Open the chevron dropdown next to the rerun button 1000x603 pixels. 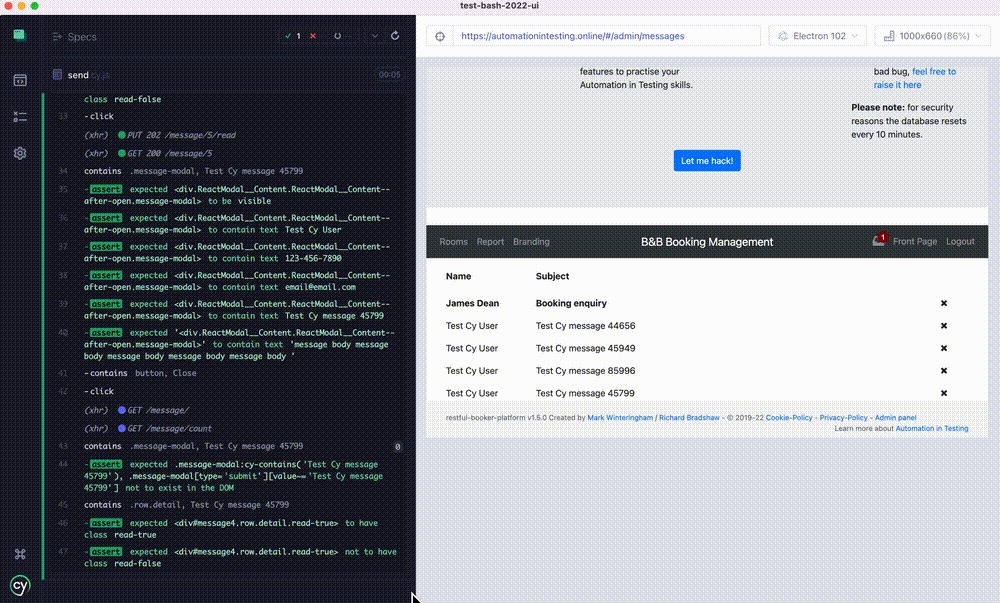coord(375,36)
